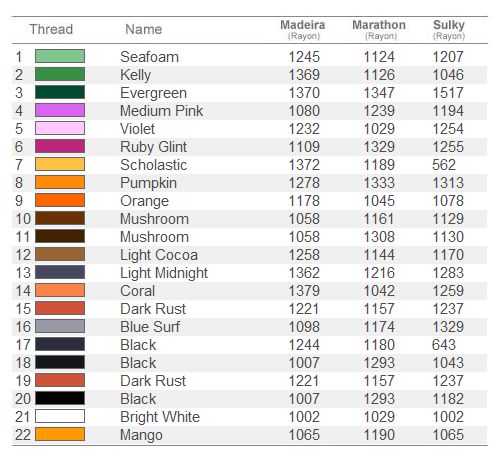This screenshot has width=500, height=456.
Task: Click the Name column header
Action: pyautogui.click(x=144, y=29)
